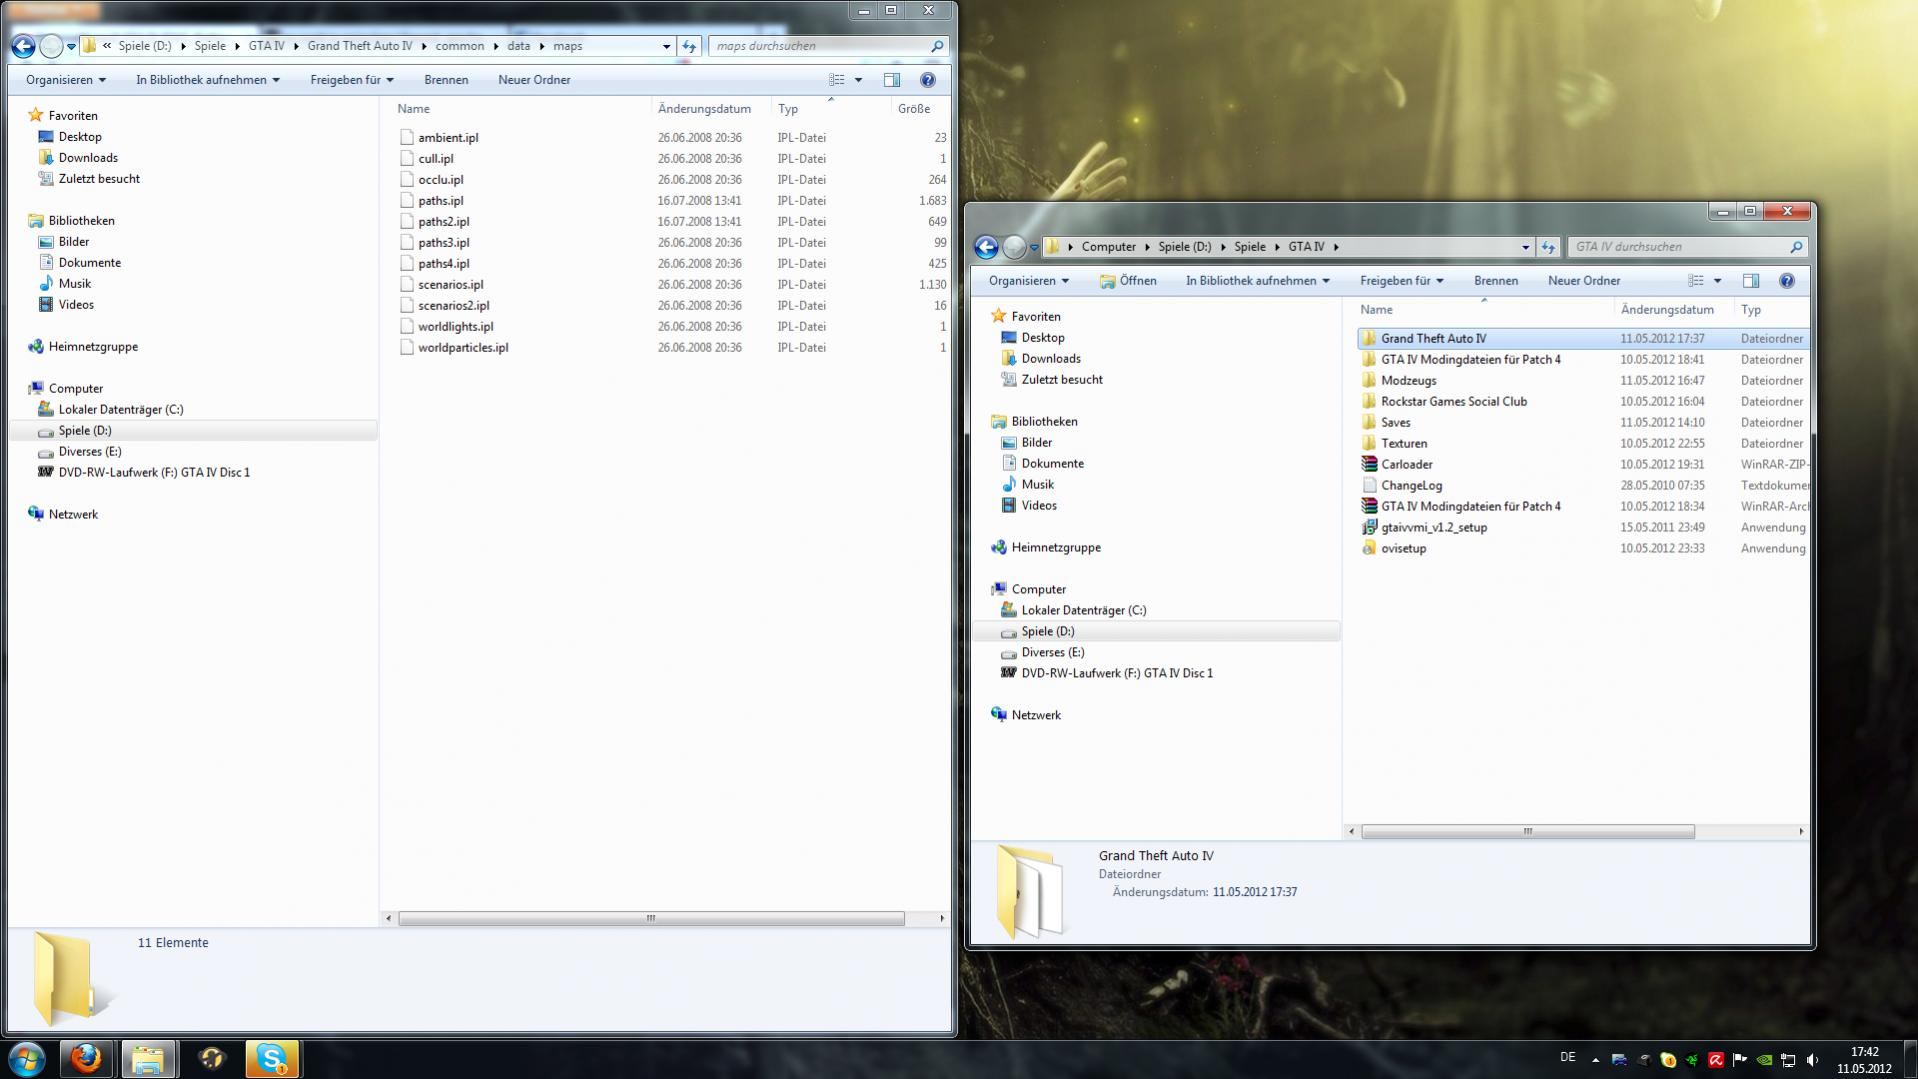Select Musik in maps window sidebar

tap(74, 284)
